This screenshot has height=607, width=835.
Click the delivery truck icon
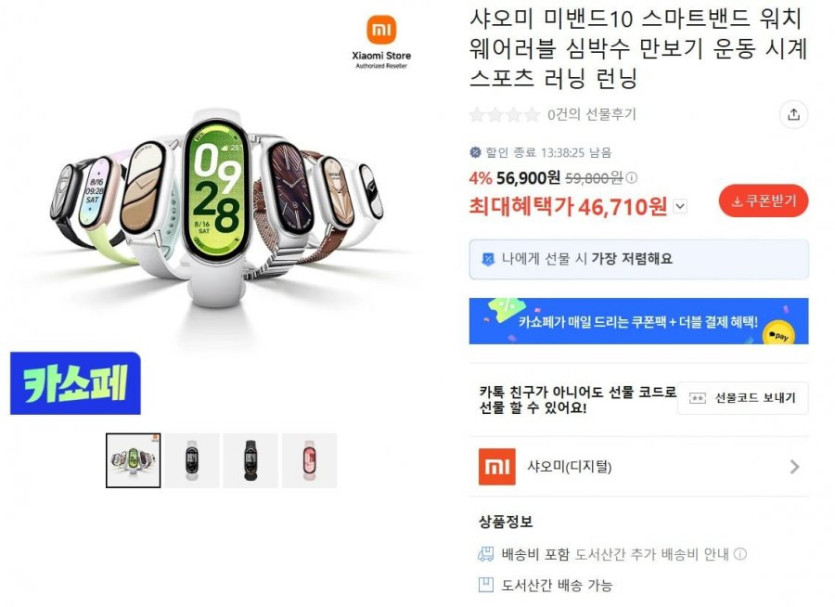coord(486,554)
